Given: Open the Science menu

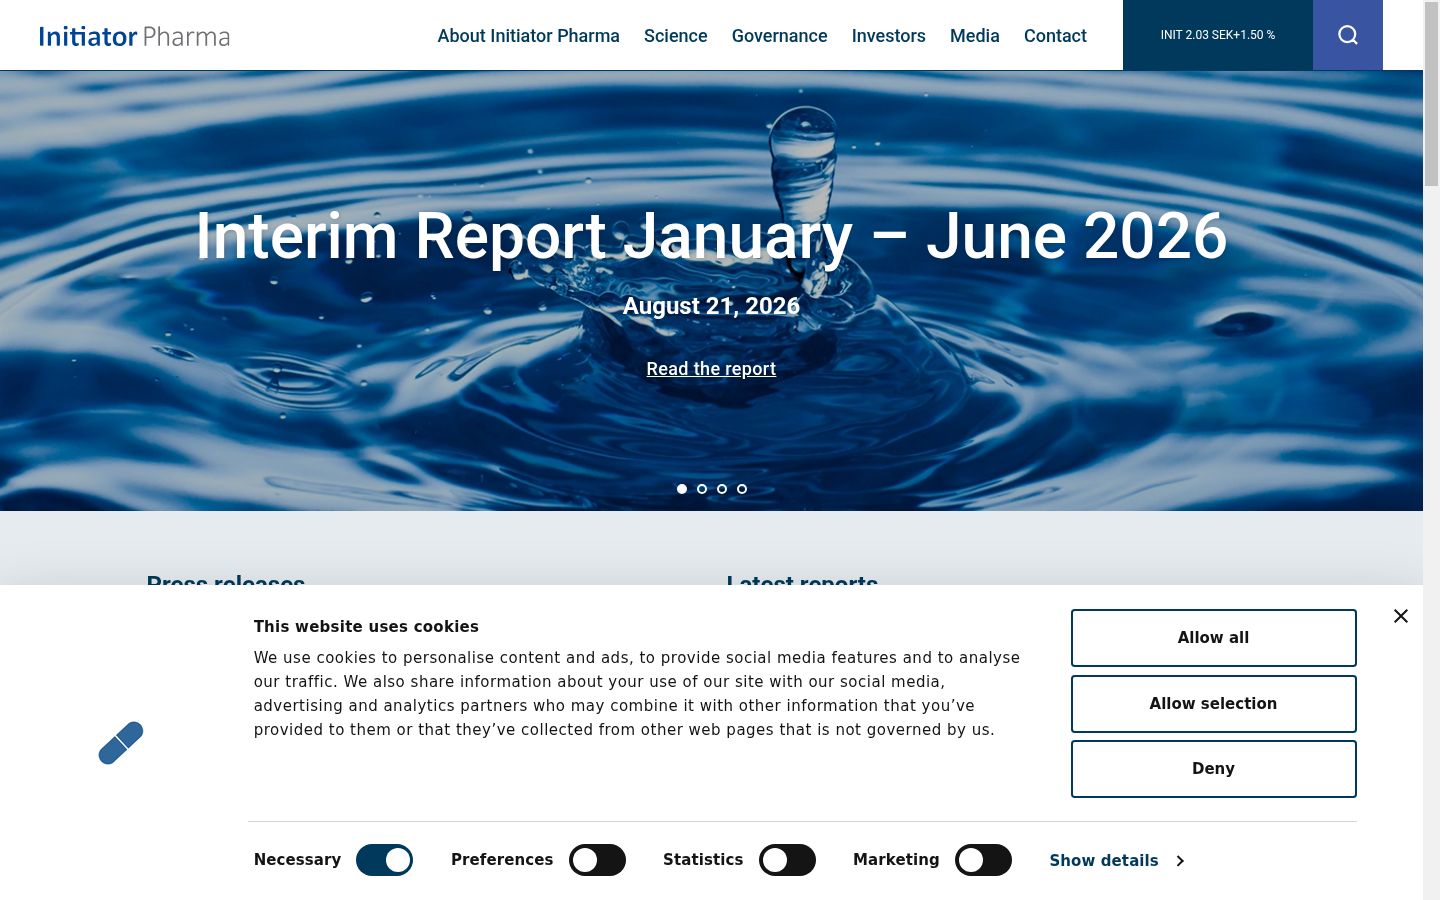Looking at the screenshot, I should (x=675, y=36).
